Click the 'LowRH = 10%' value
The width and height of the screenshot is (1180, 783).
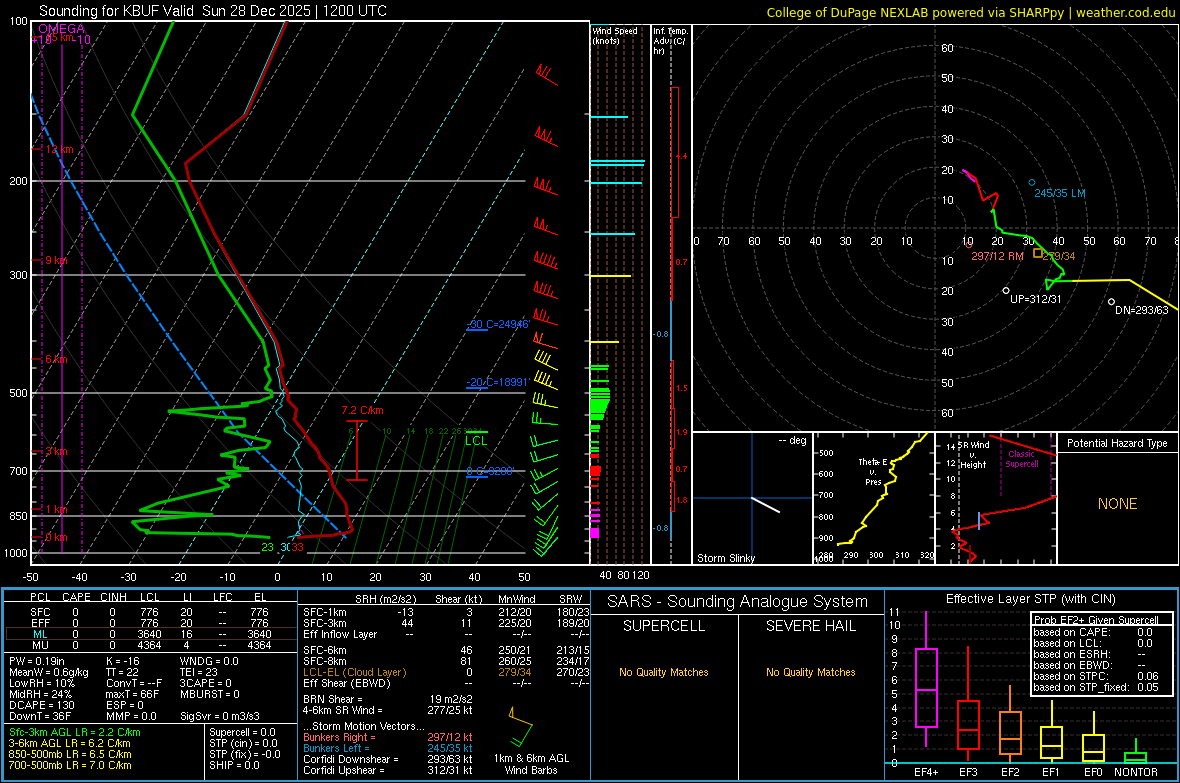42,684
